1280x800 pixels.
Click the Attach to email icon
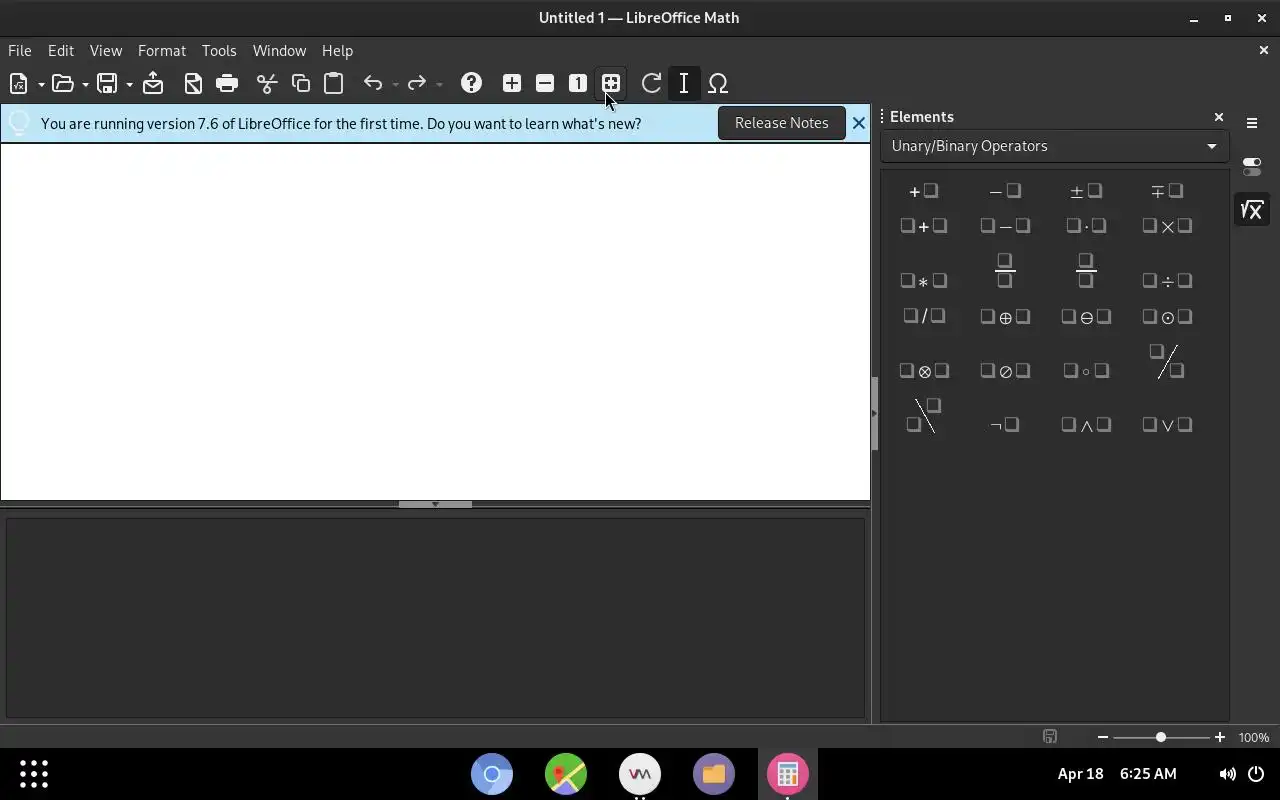153,84
